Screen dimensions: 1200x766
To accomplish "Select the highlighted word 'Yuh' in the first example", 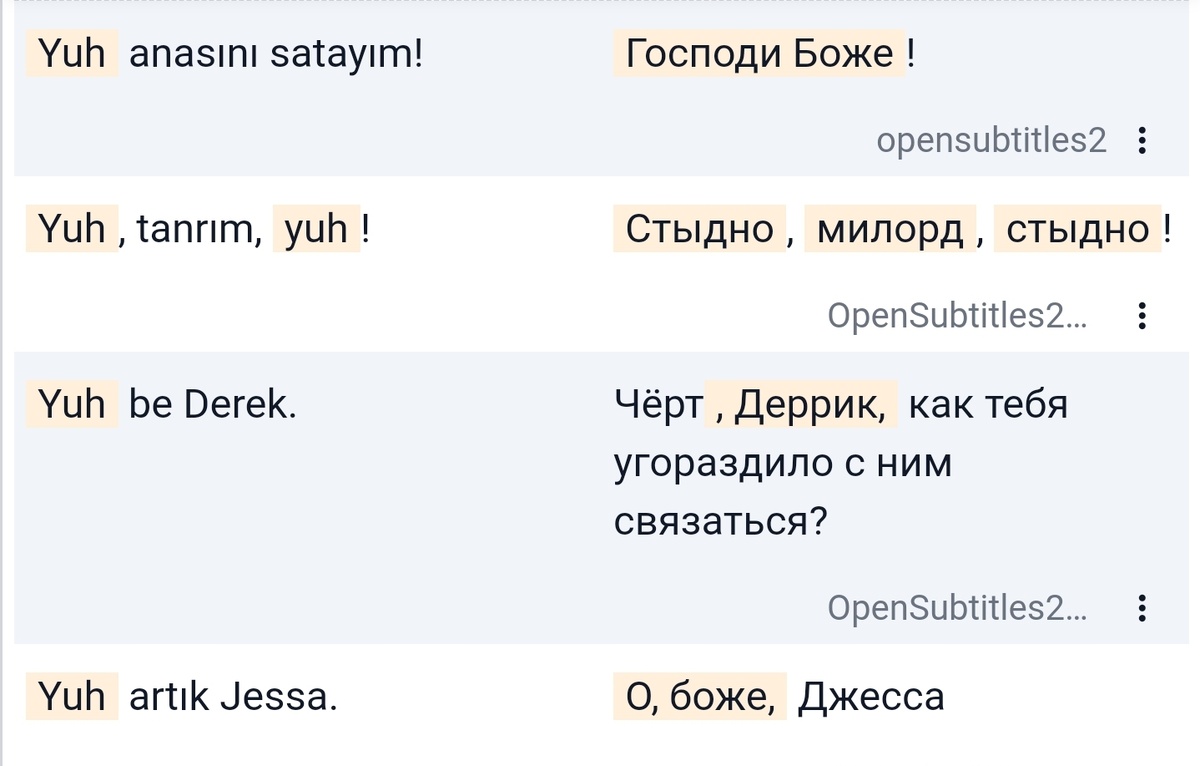I will [x=70, y=53].
